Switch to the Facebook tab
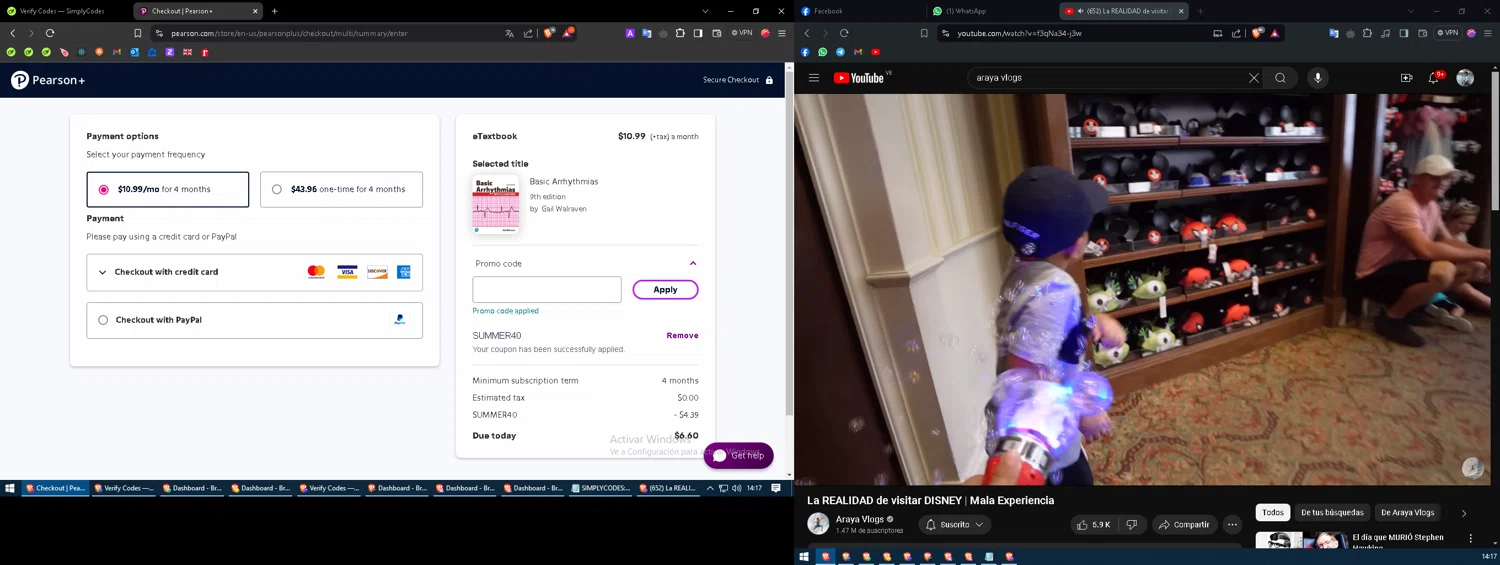This screenshot has height=565, width=1500. point(860,11)
